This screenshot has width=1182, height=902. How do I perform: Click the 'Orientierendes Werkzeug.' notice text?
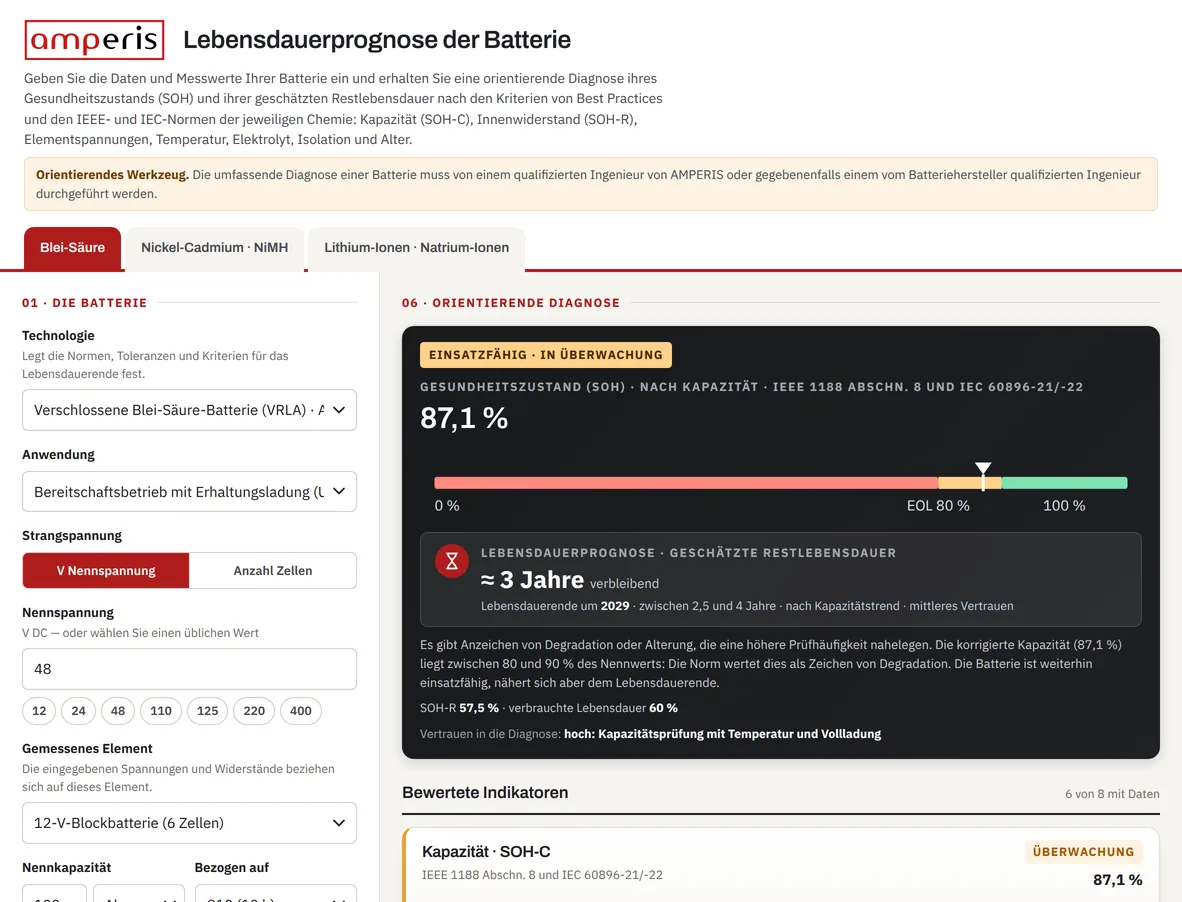[x=112, y=175]
